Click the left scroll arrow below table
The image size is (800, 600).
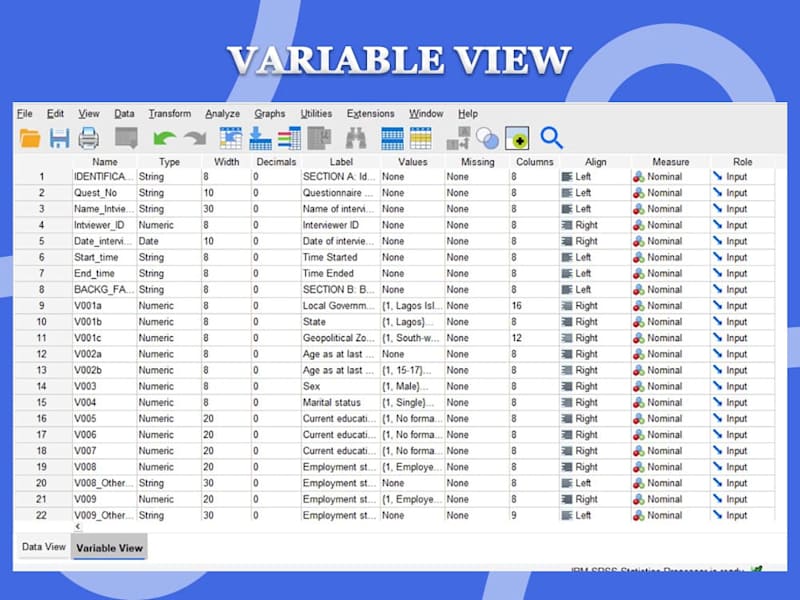coord(78,526)
